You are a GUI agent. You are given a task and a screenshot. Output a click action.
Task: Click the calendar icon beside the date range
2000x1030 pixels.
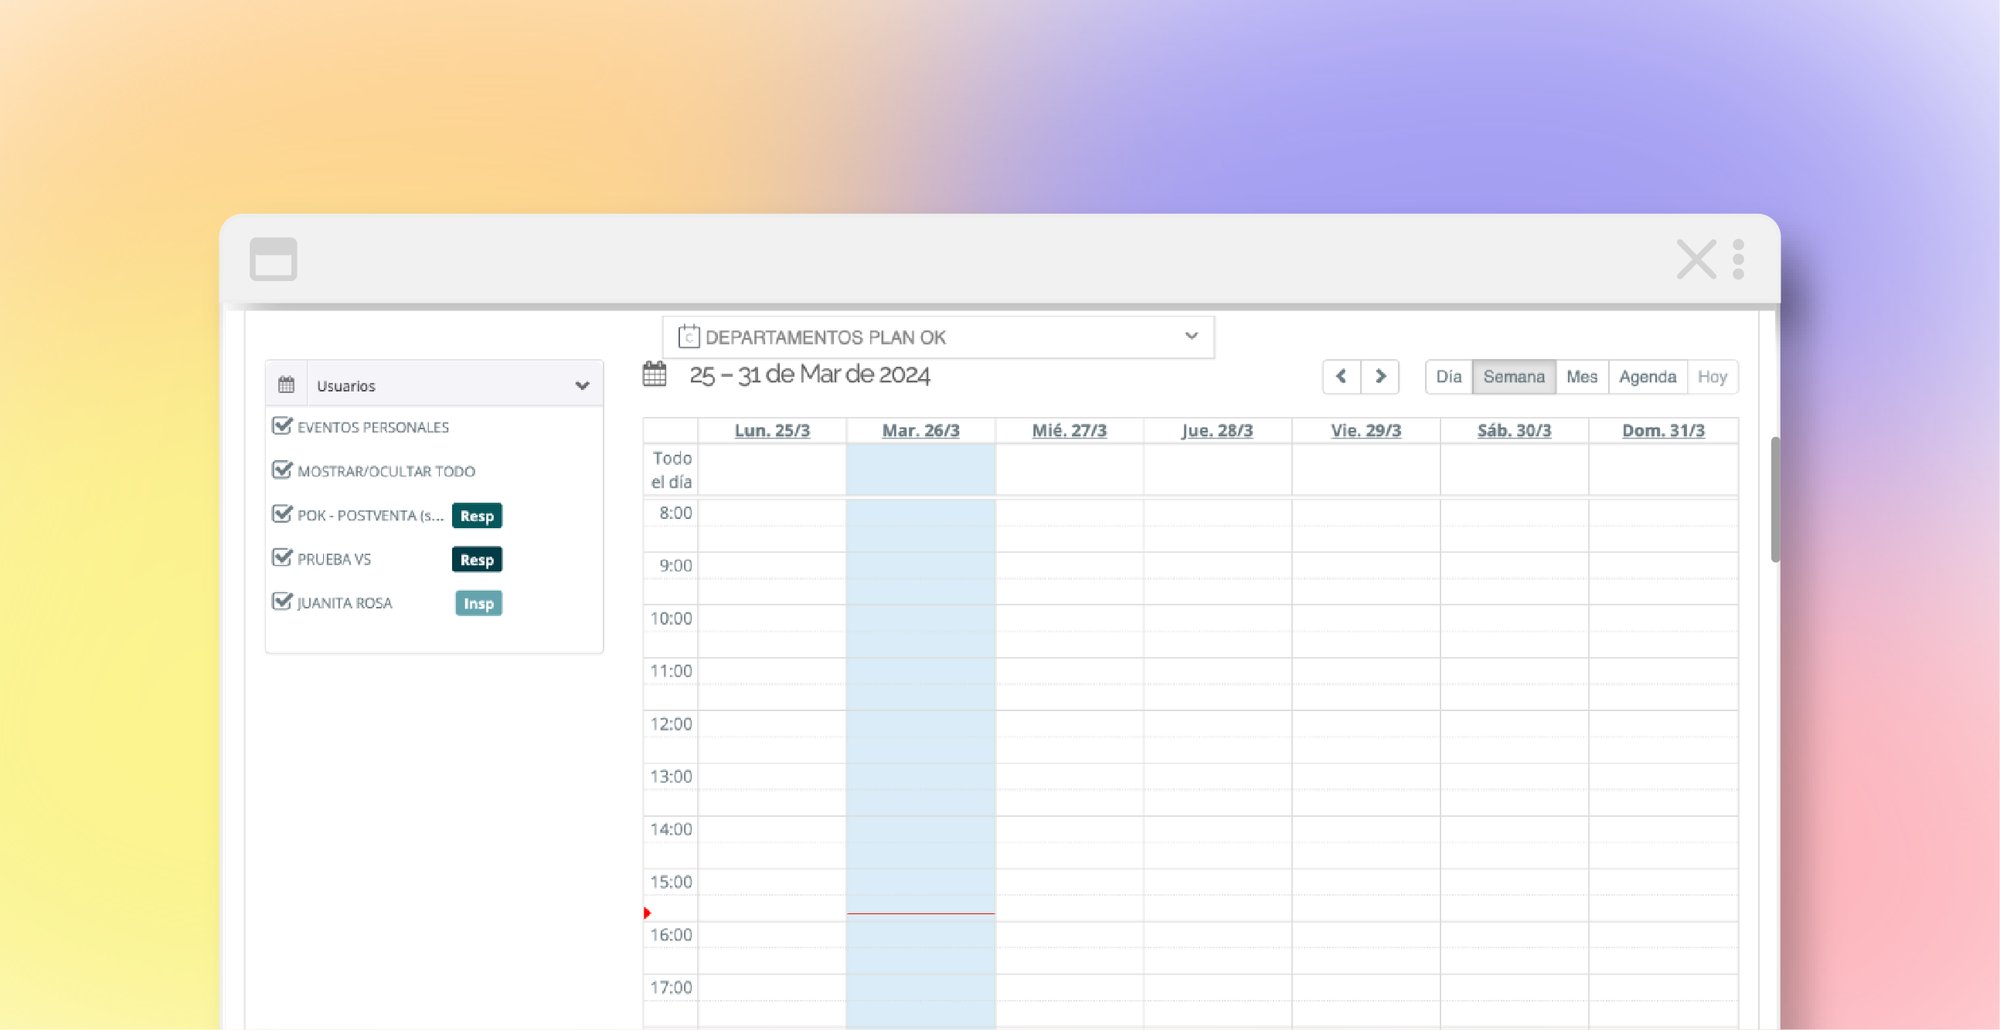tap(654, 374)
